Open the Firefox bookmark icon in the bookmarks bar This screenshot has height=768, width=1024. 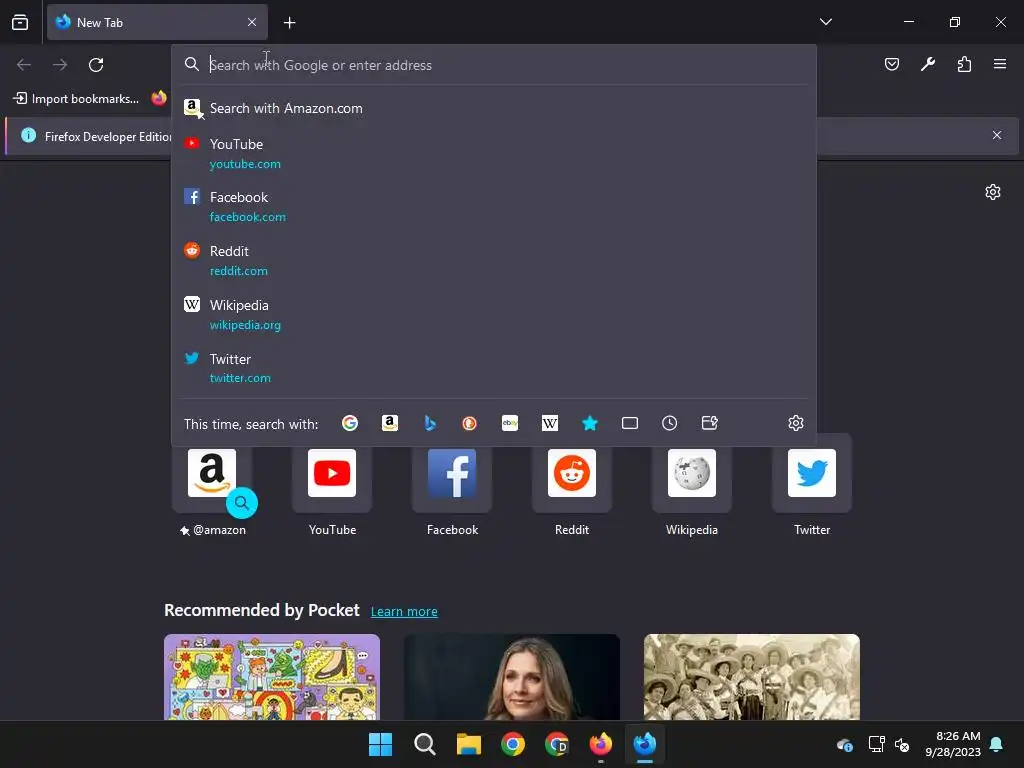click(x=159, y=99)
